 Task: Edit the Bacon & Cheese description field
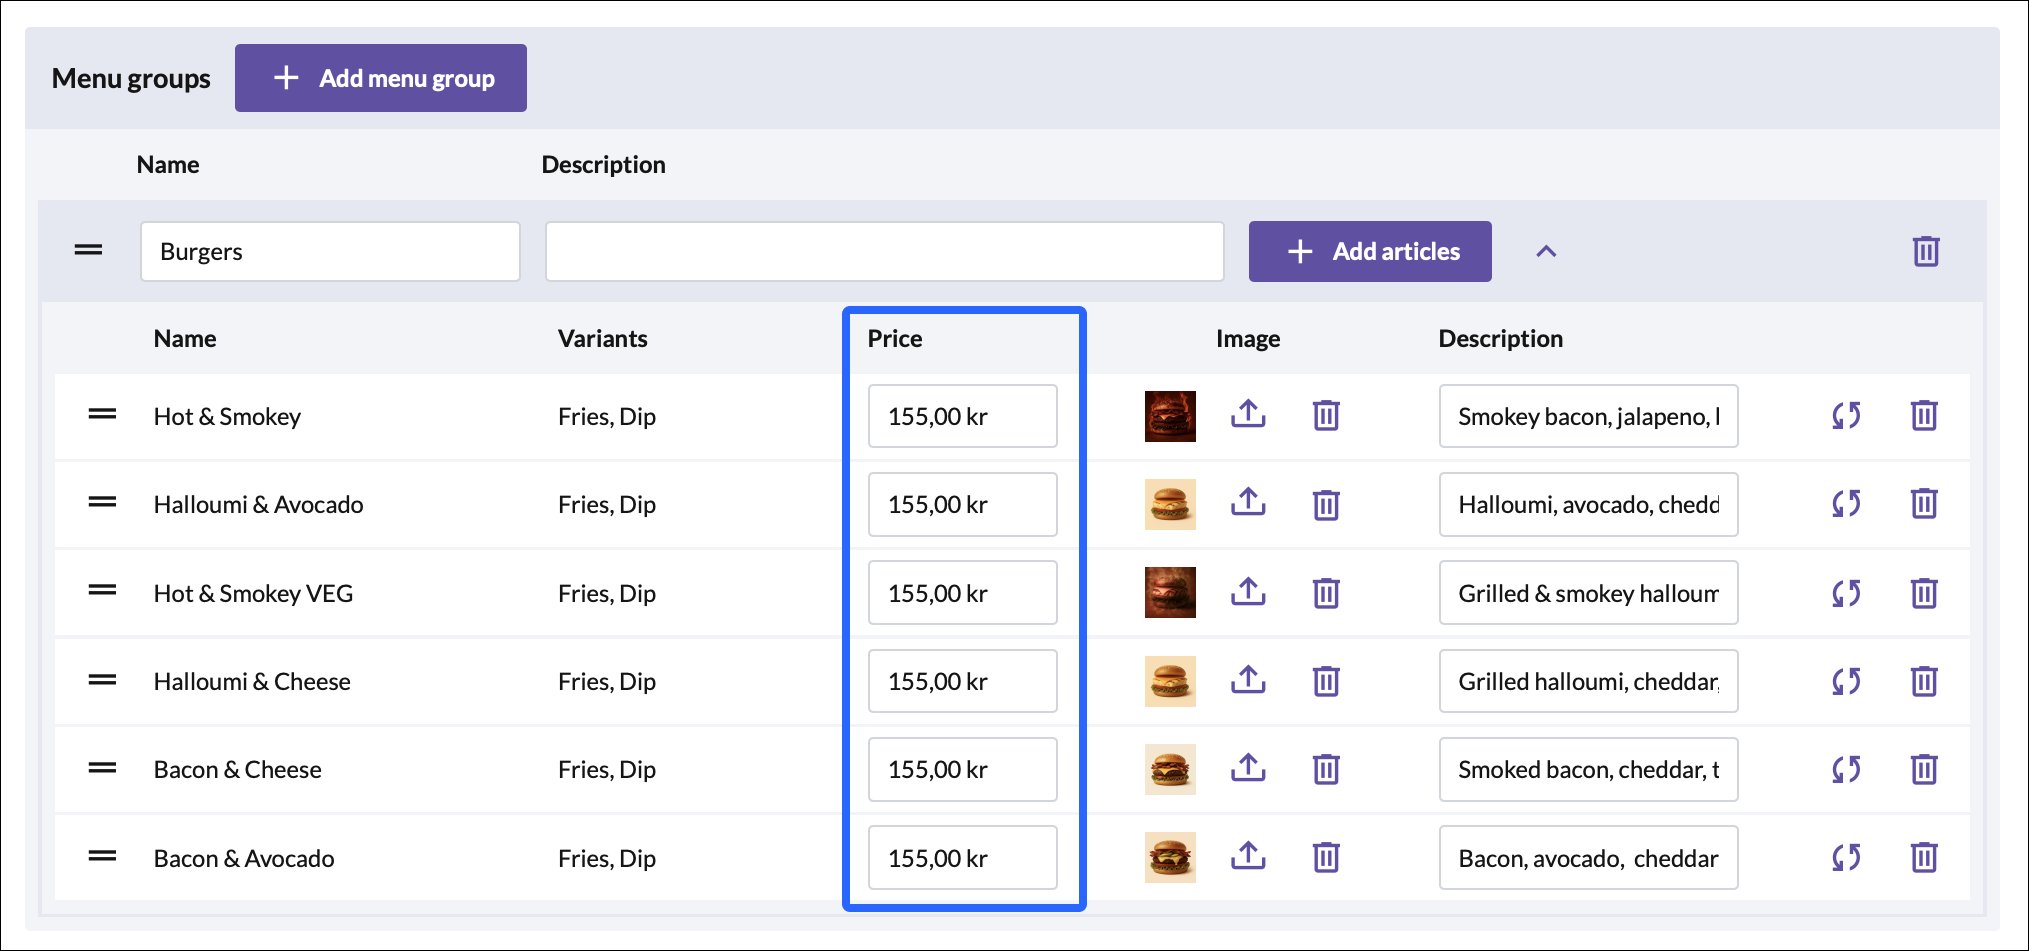(x=1587, y=769)
